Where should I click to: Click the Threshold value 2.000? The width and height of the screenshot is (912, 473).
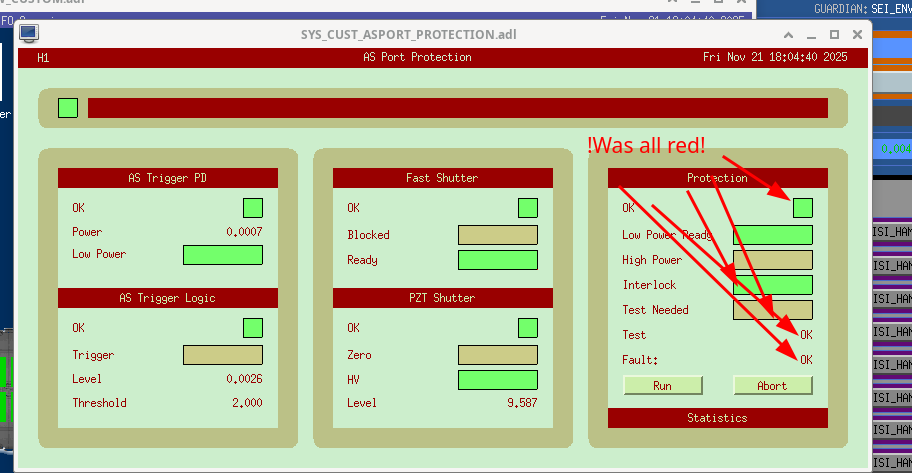click(x=246, y=403)
